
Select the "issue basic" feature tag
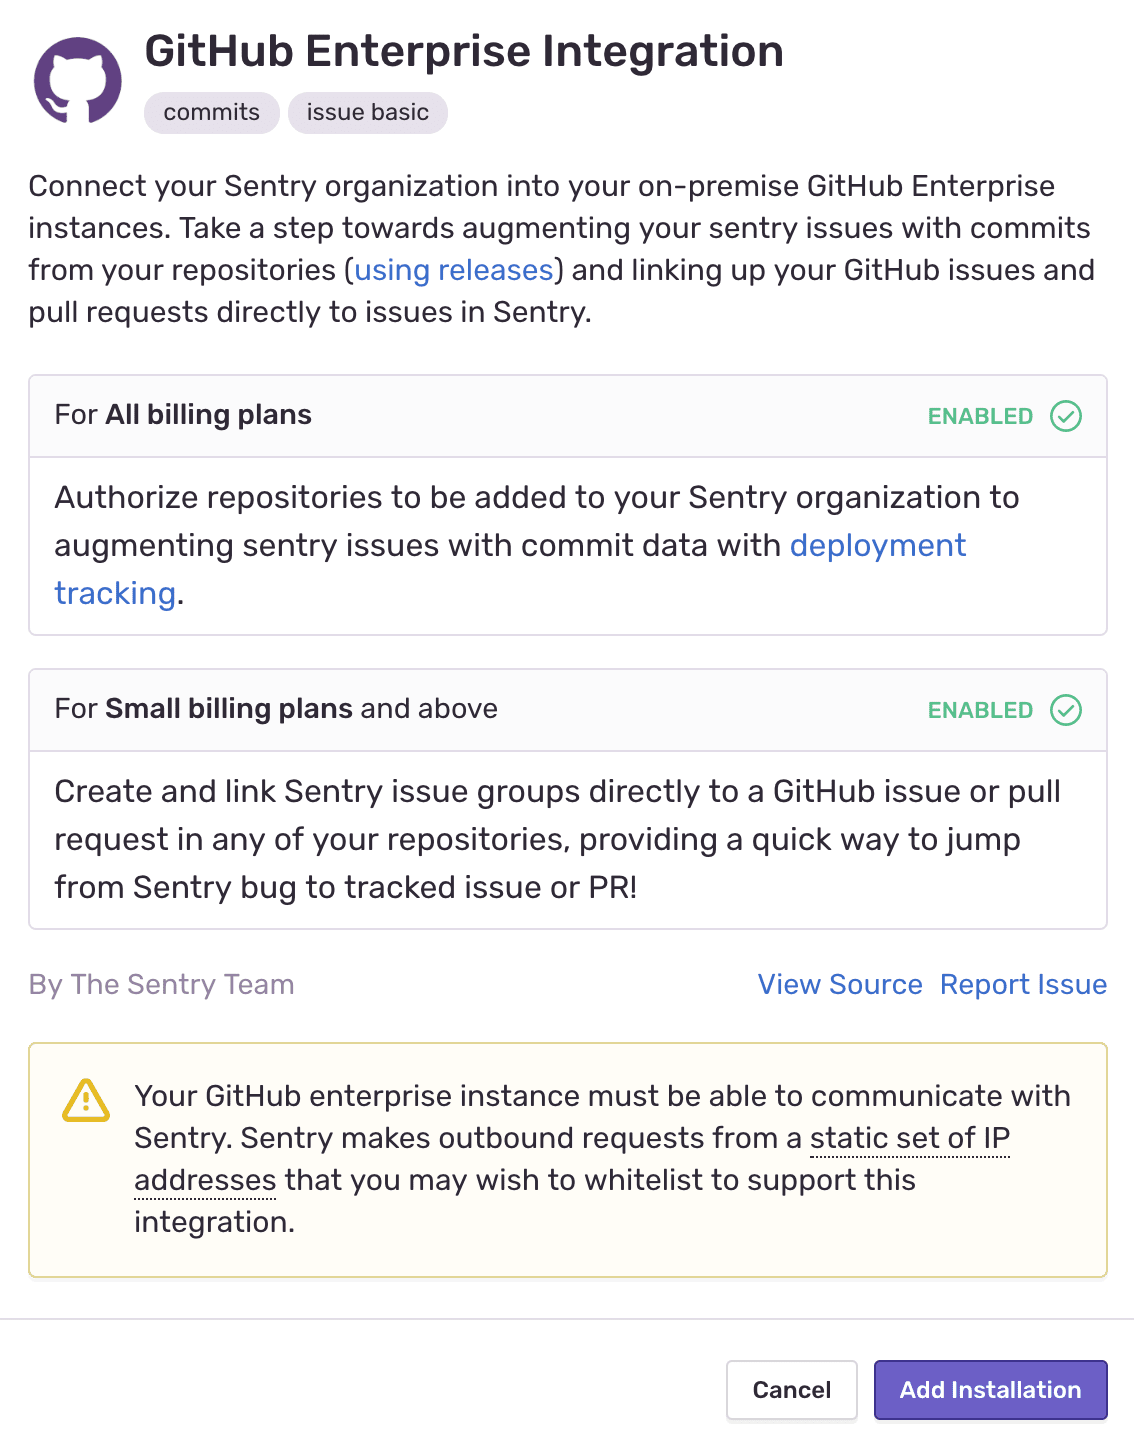click(x=367, y=112)
